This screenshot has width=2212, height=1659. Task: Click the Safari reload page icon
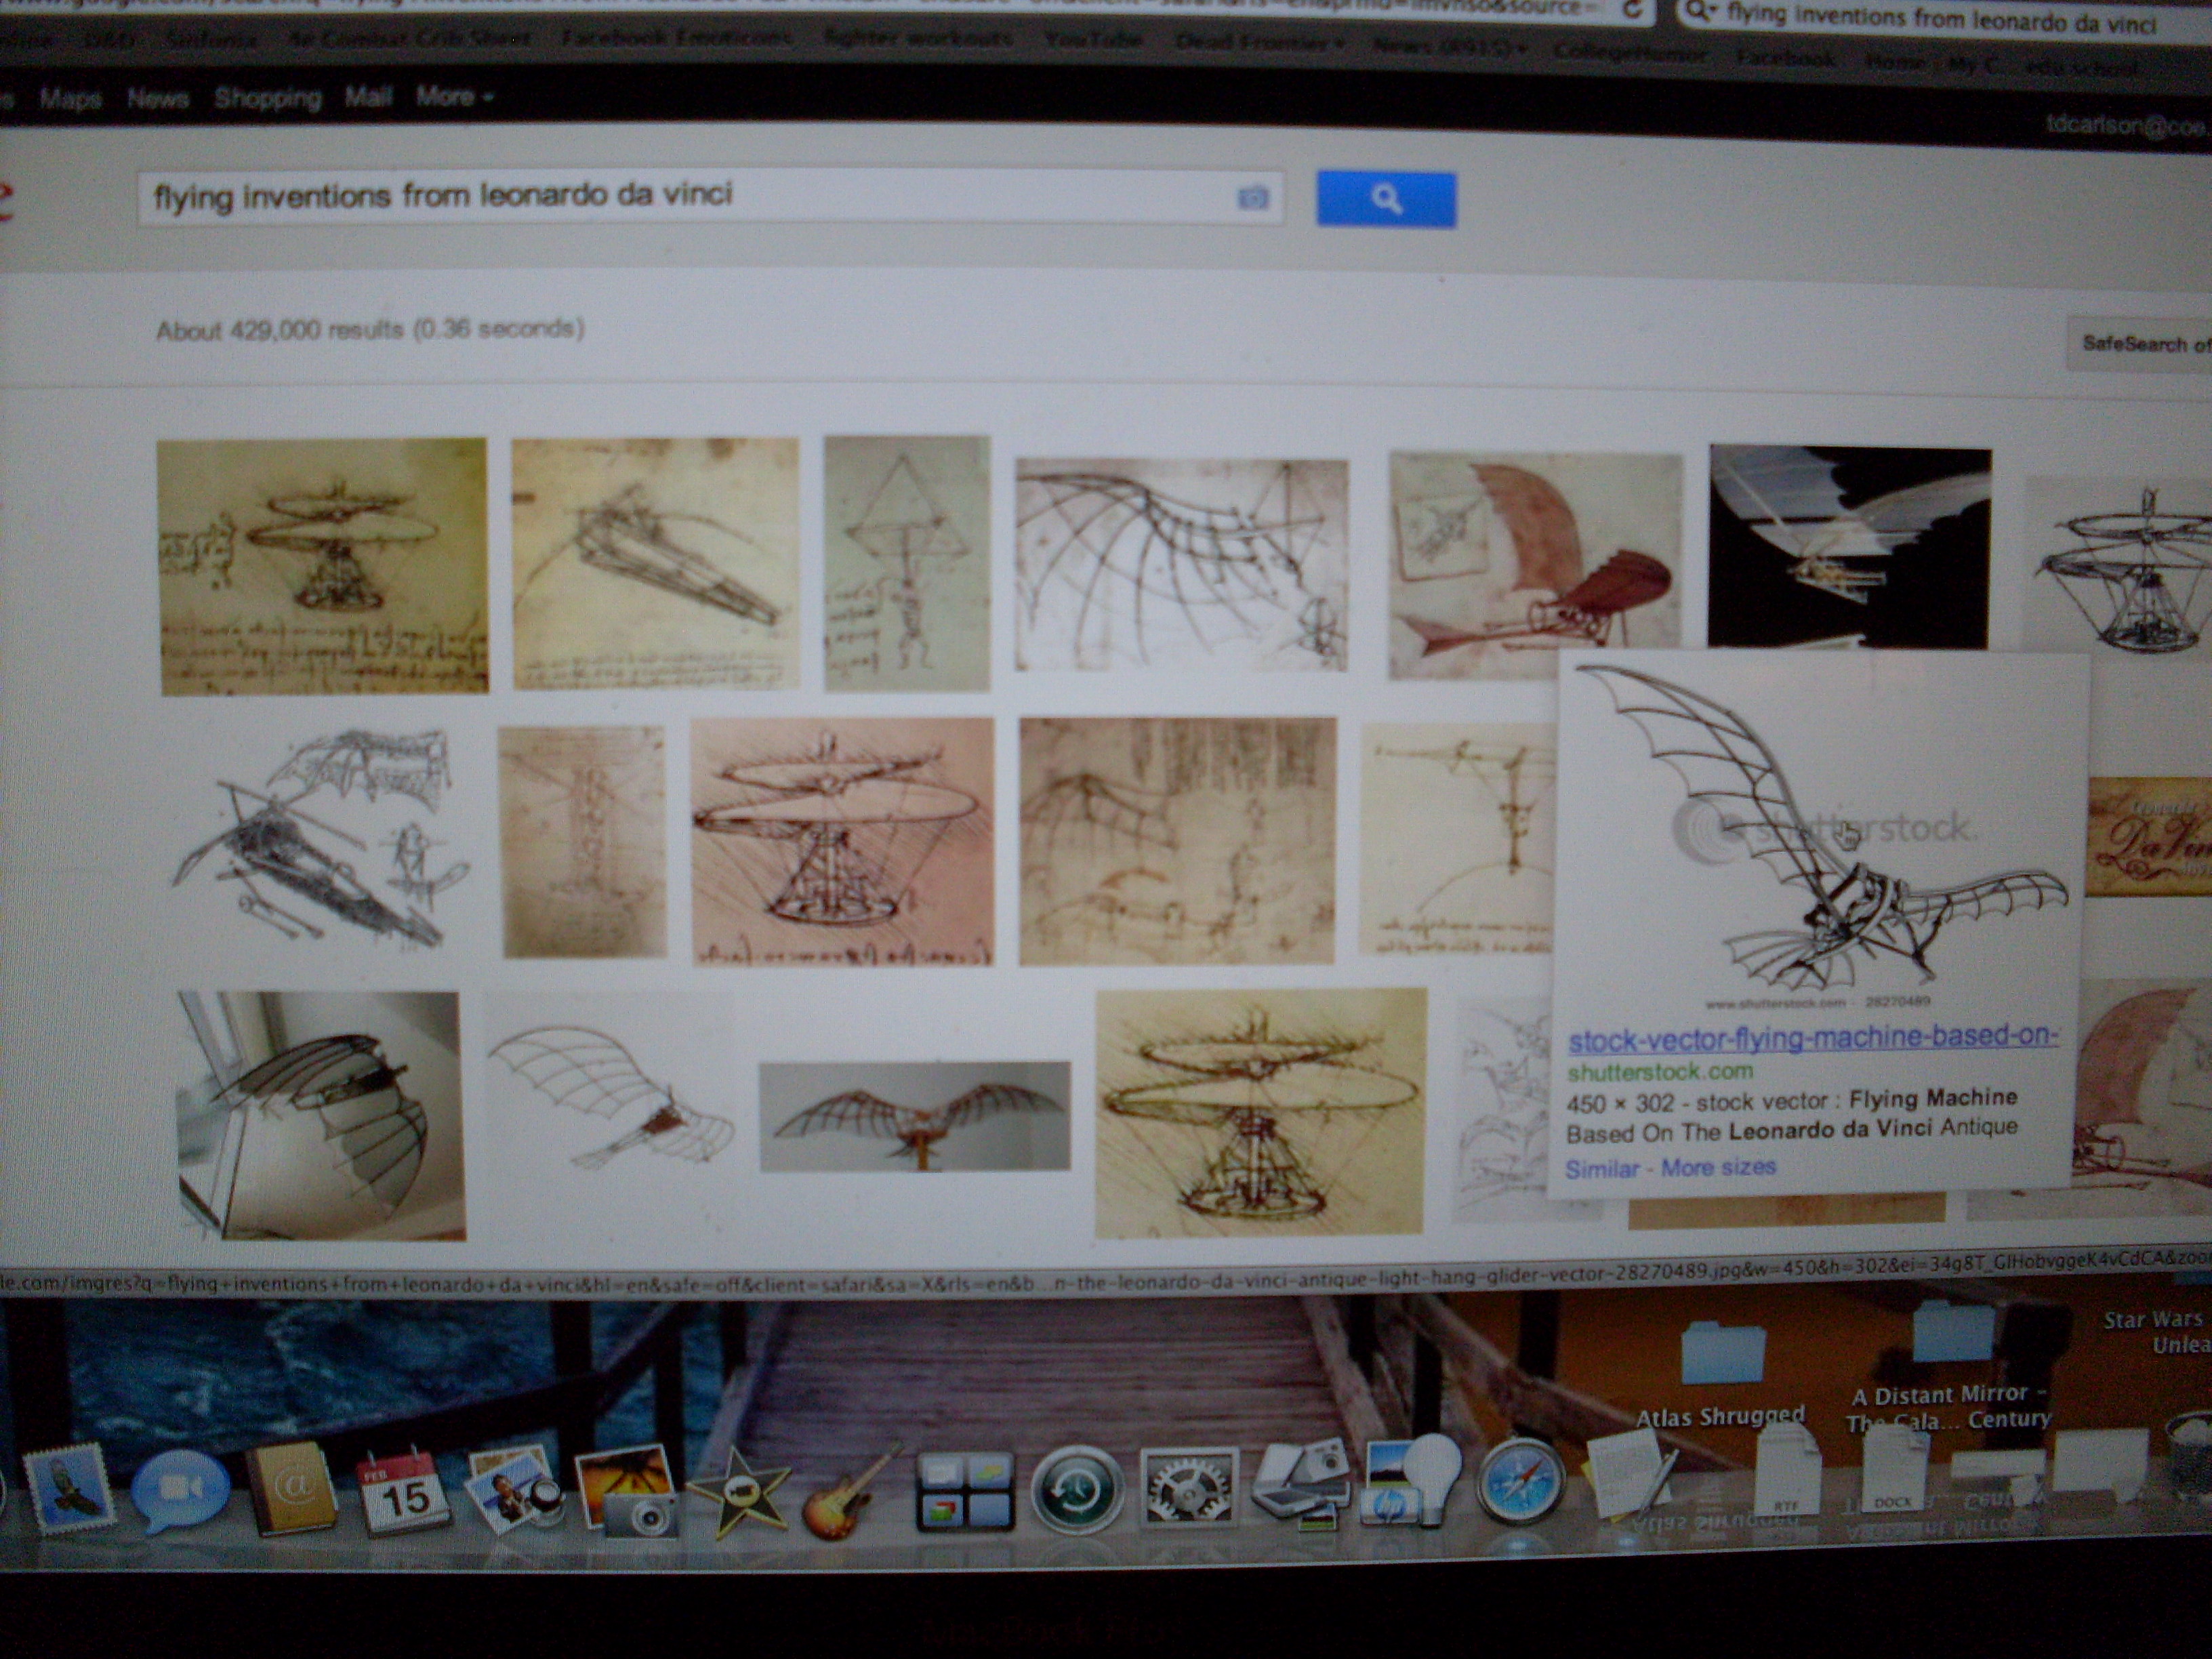1632,10
